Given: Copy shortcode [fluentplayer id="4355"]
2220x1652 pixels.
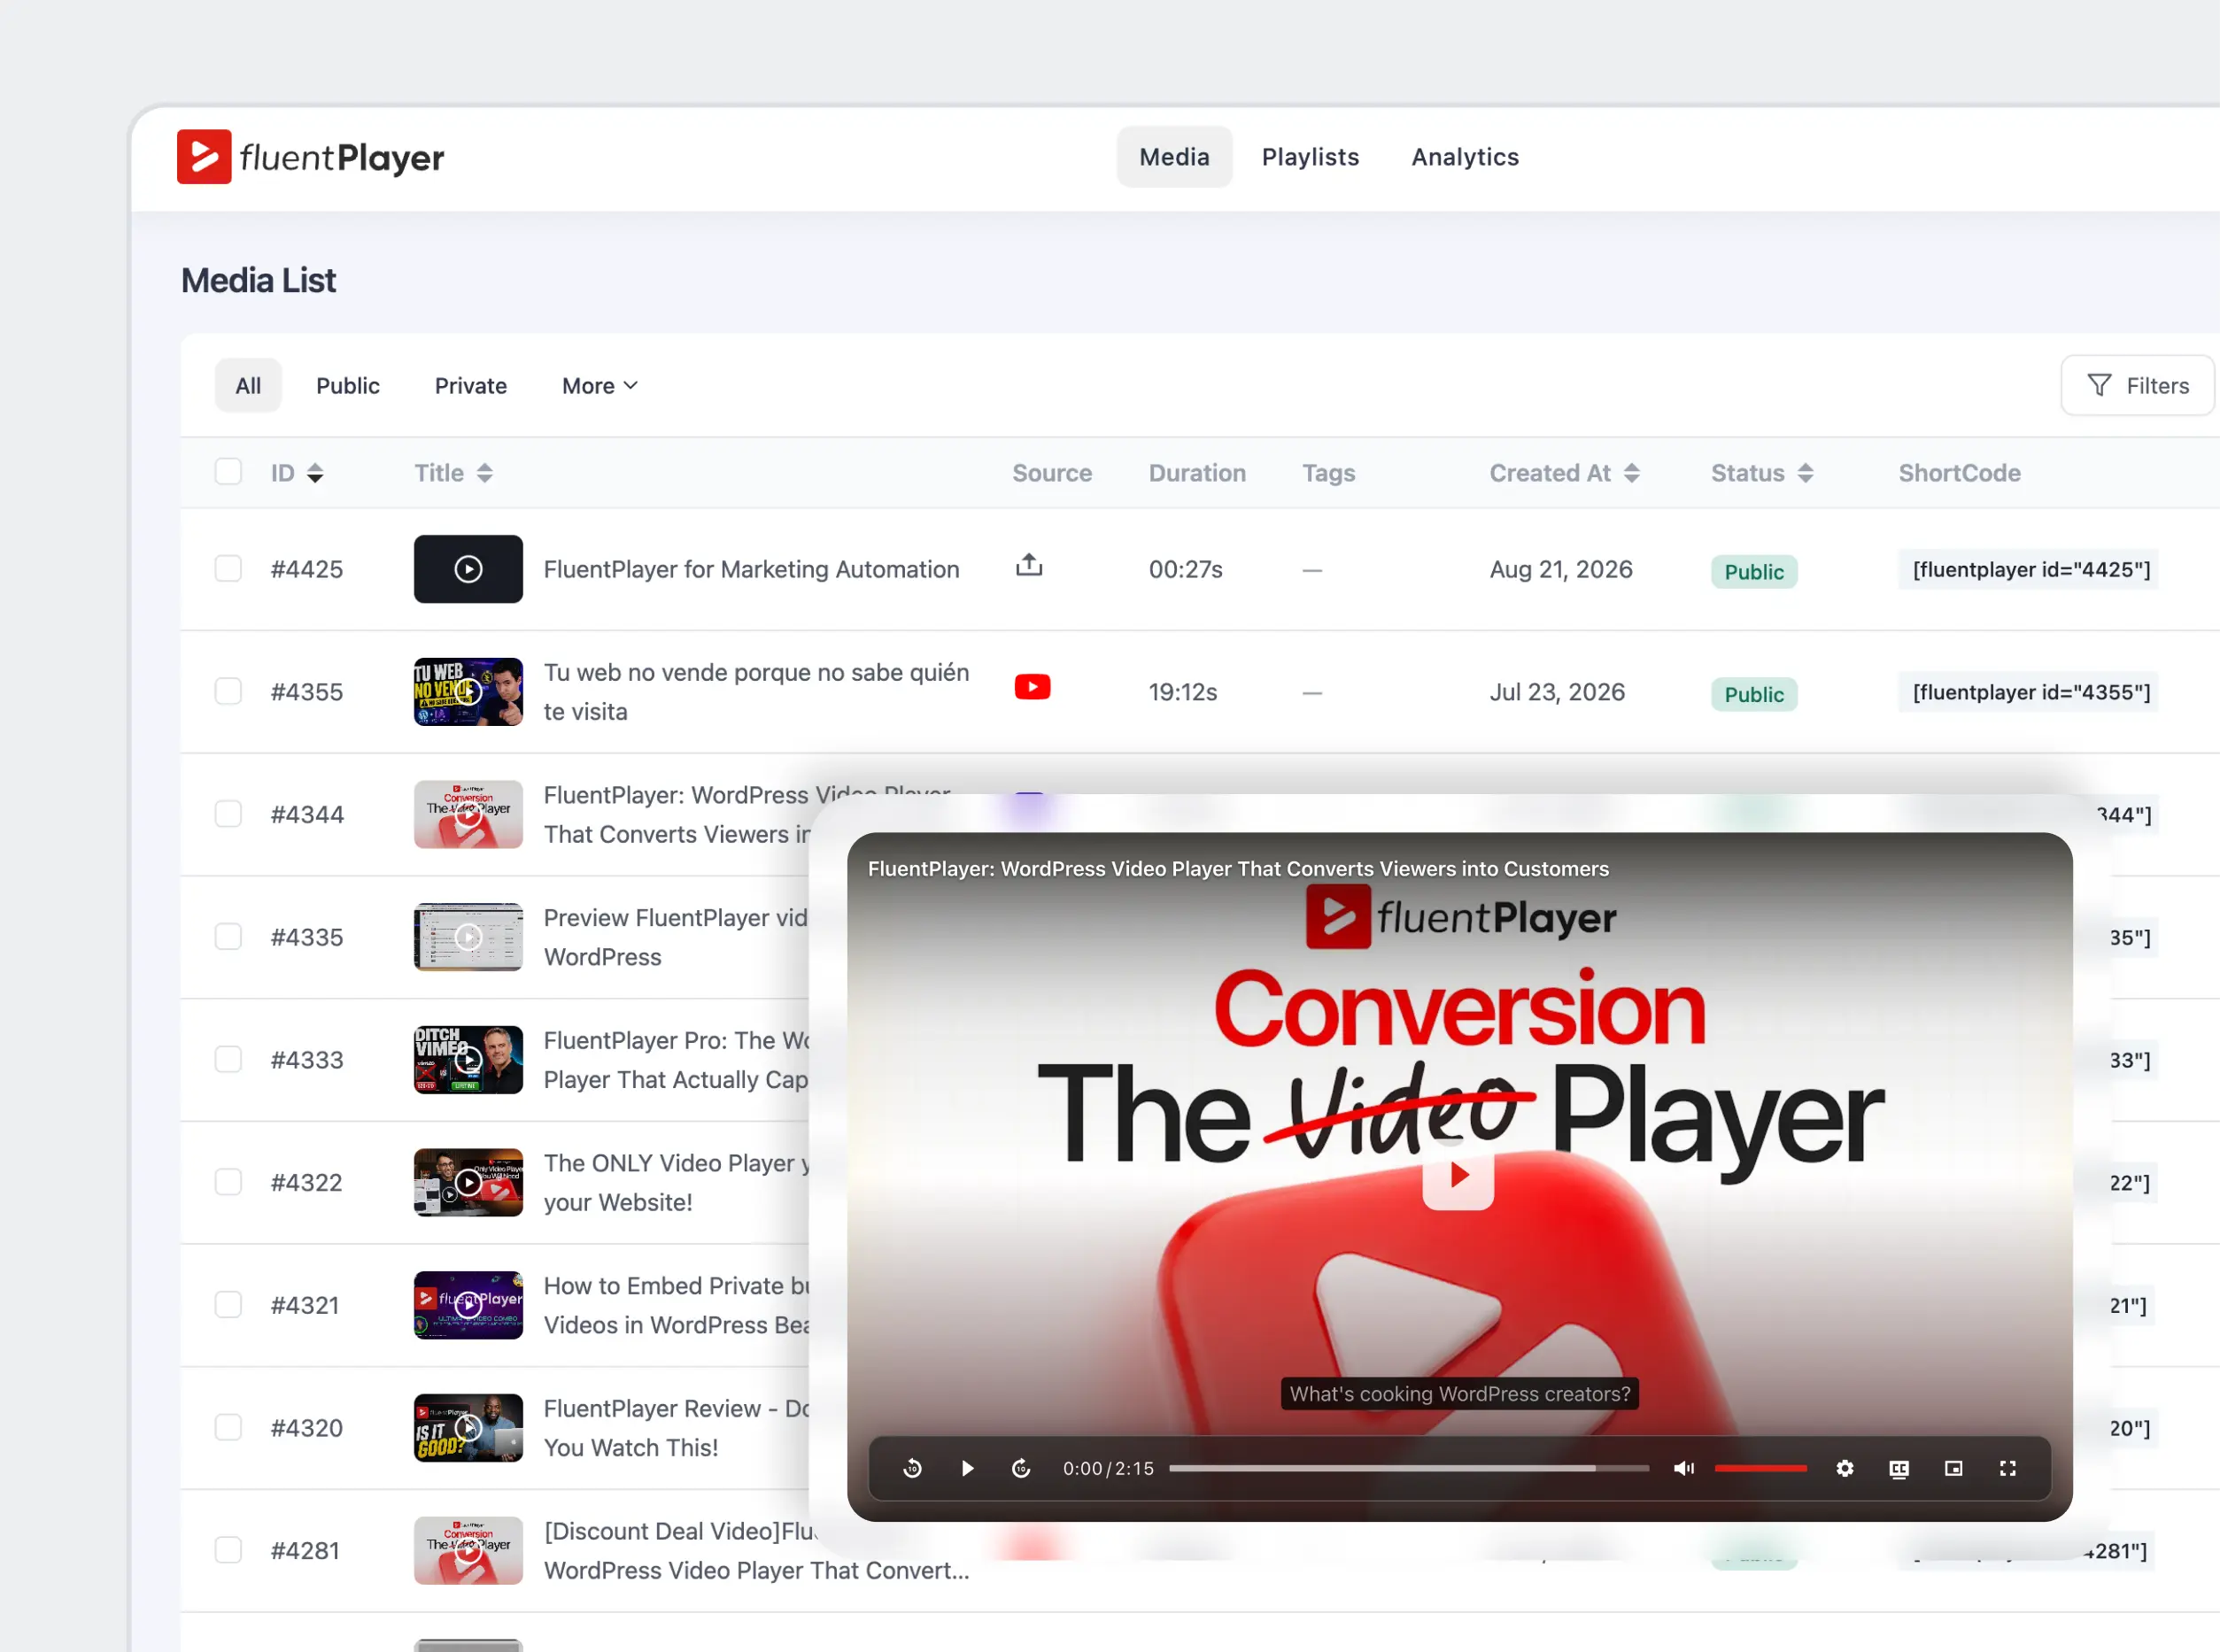Looking at the screenshot, I should pyautogui.click(x=2030, y=692).
